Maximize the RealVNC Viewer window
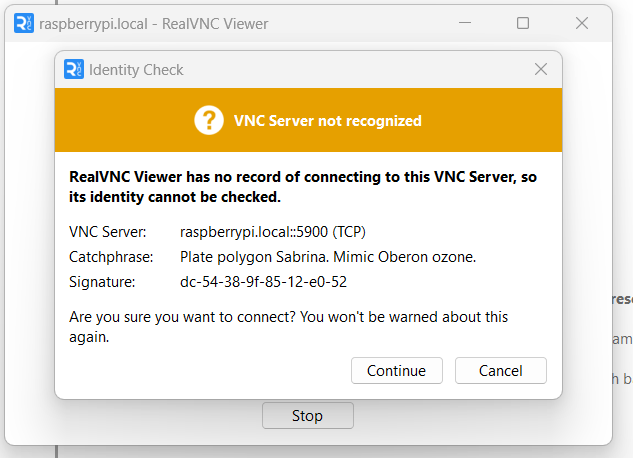Image resolution: width=633 pixels, height=458 pixels. [523, 23]
